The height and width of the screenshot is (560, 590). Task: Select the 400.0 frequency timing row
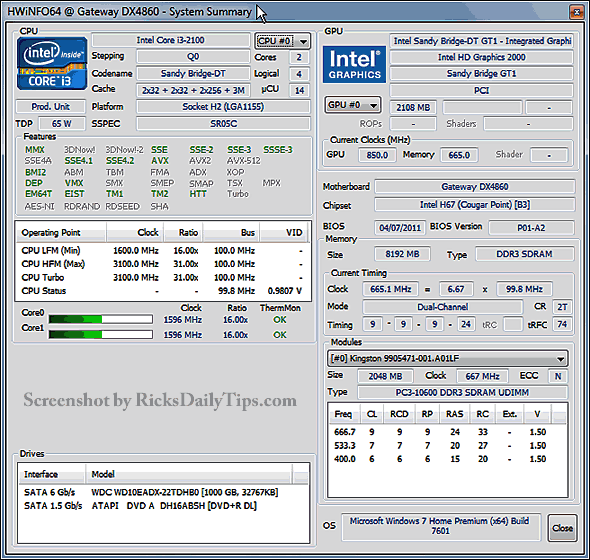[x=447, y=459]
